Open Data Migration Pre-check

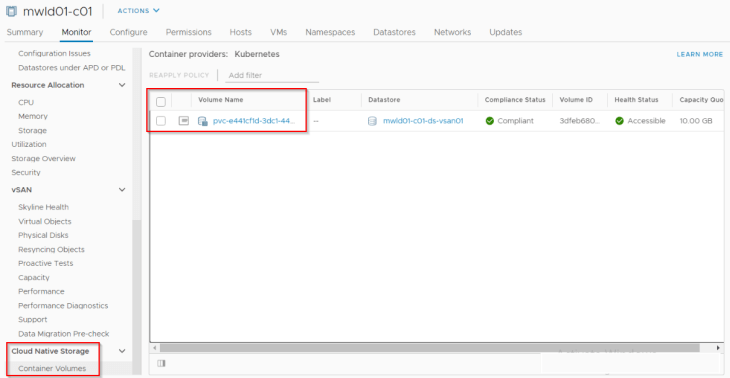pos(64,334)
